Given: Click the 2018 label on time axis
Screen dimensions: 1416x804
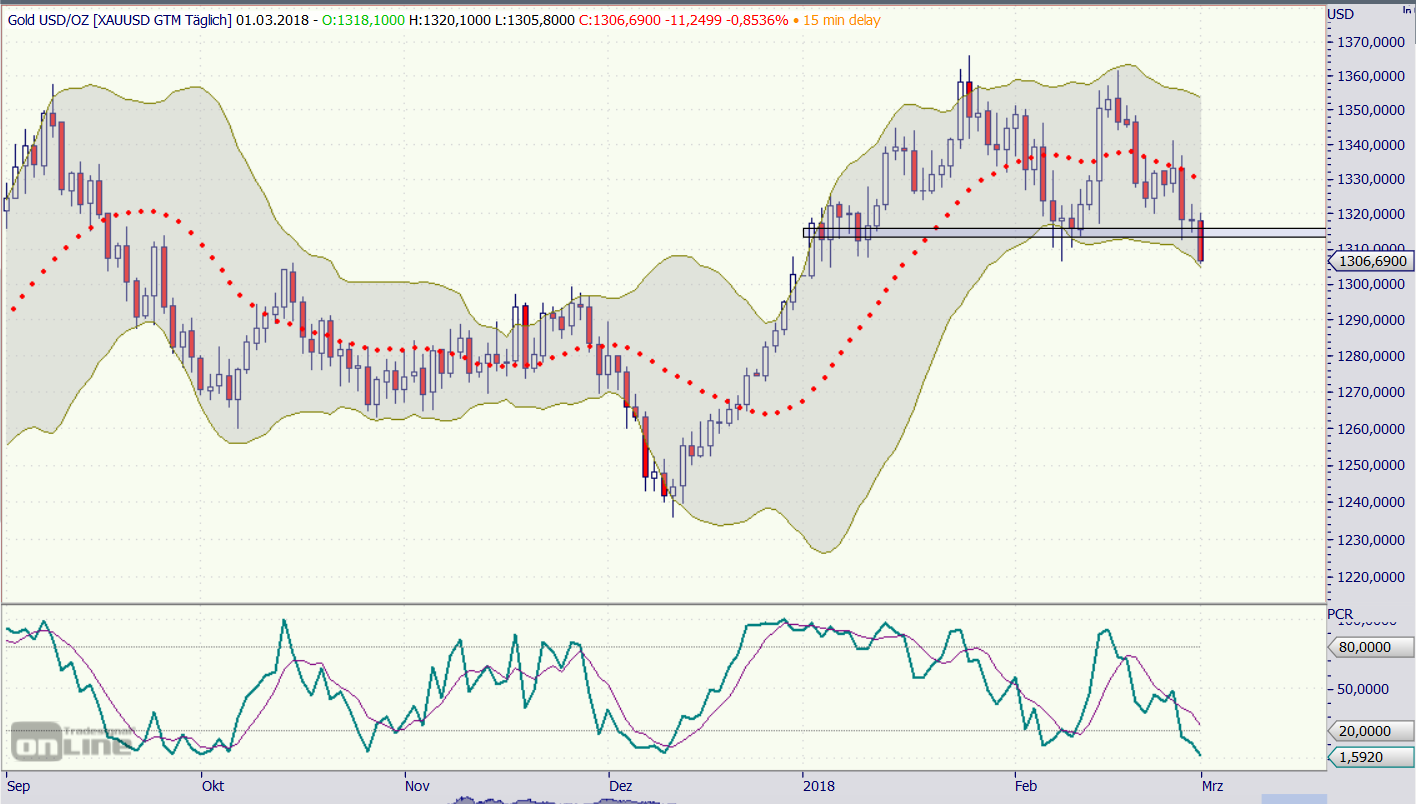Looking at the screenshot, I should coord(818,786).
